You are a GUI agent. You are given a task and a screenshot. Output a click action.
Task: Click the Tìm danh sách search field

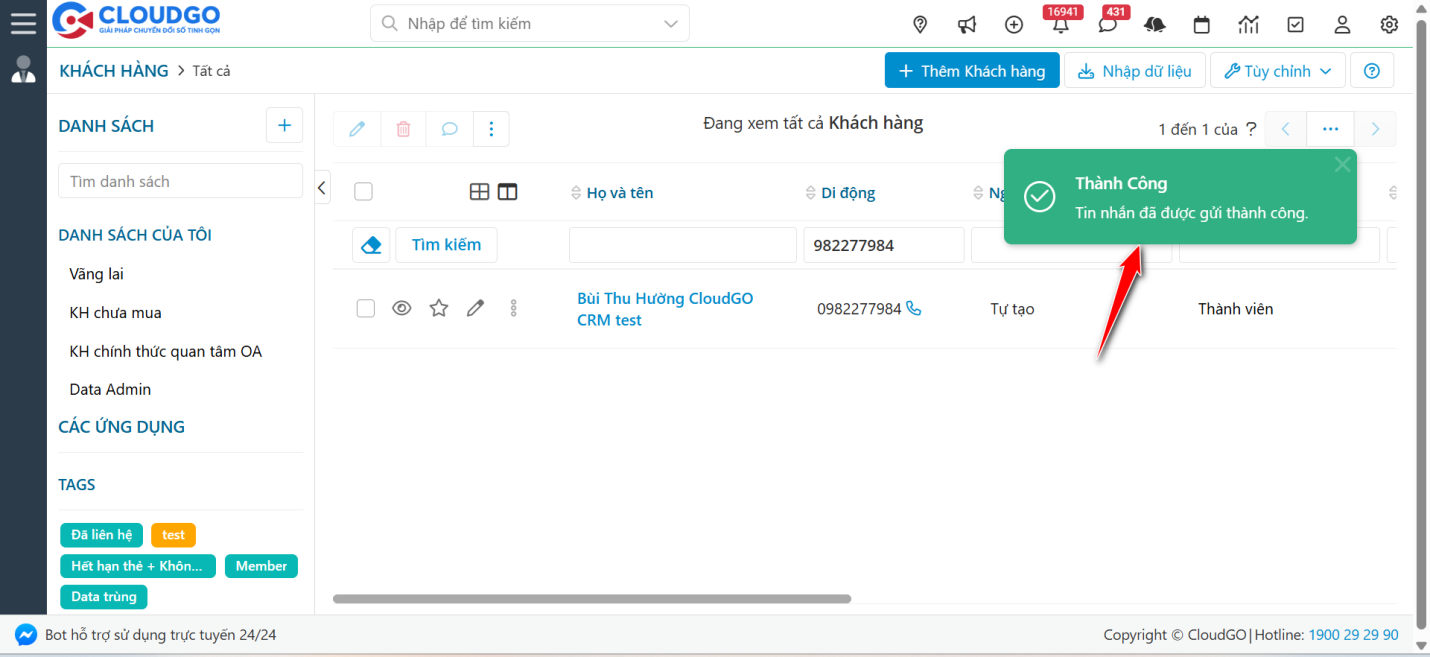pos(180,181)
